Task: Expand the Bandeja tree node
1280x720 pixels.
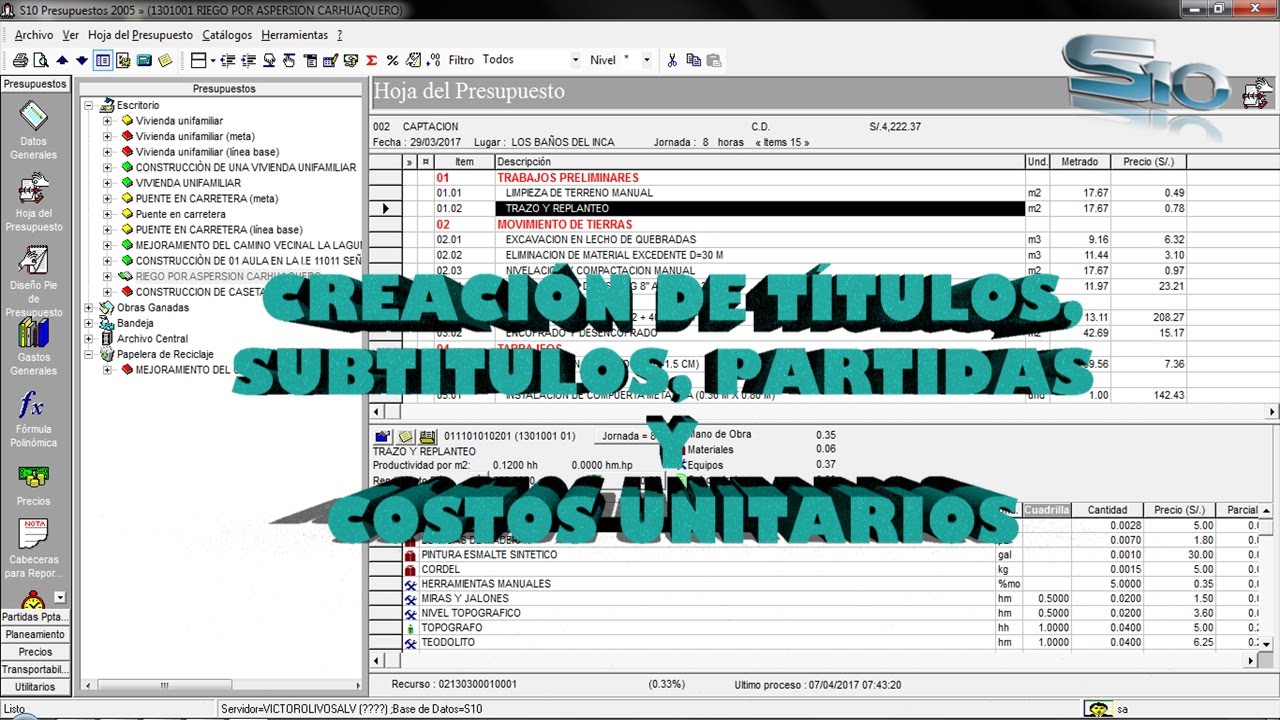Action: [88, 323]
